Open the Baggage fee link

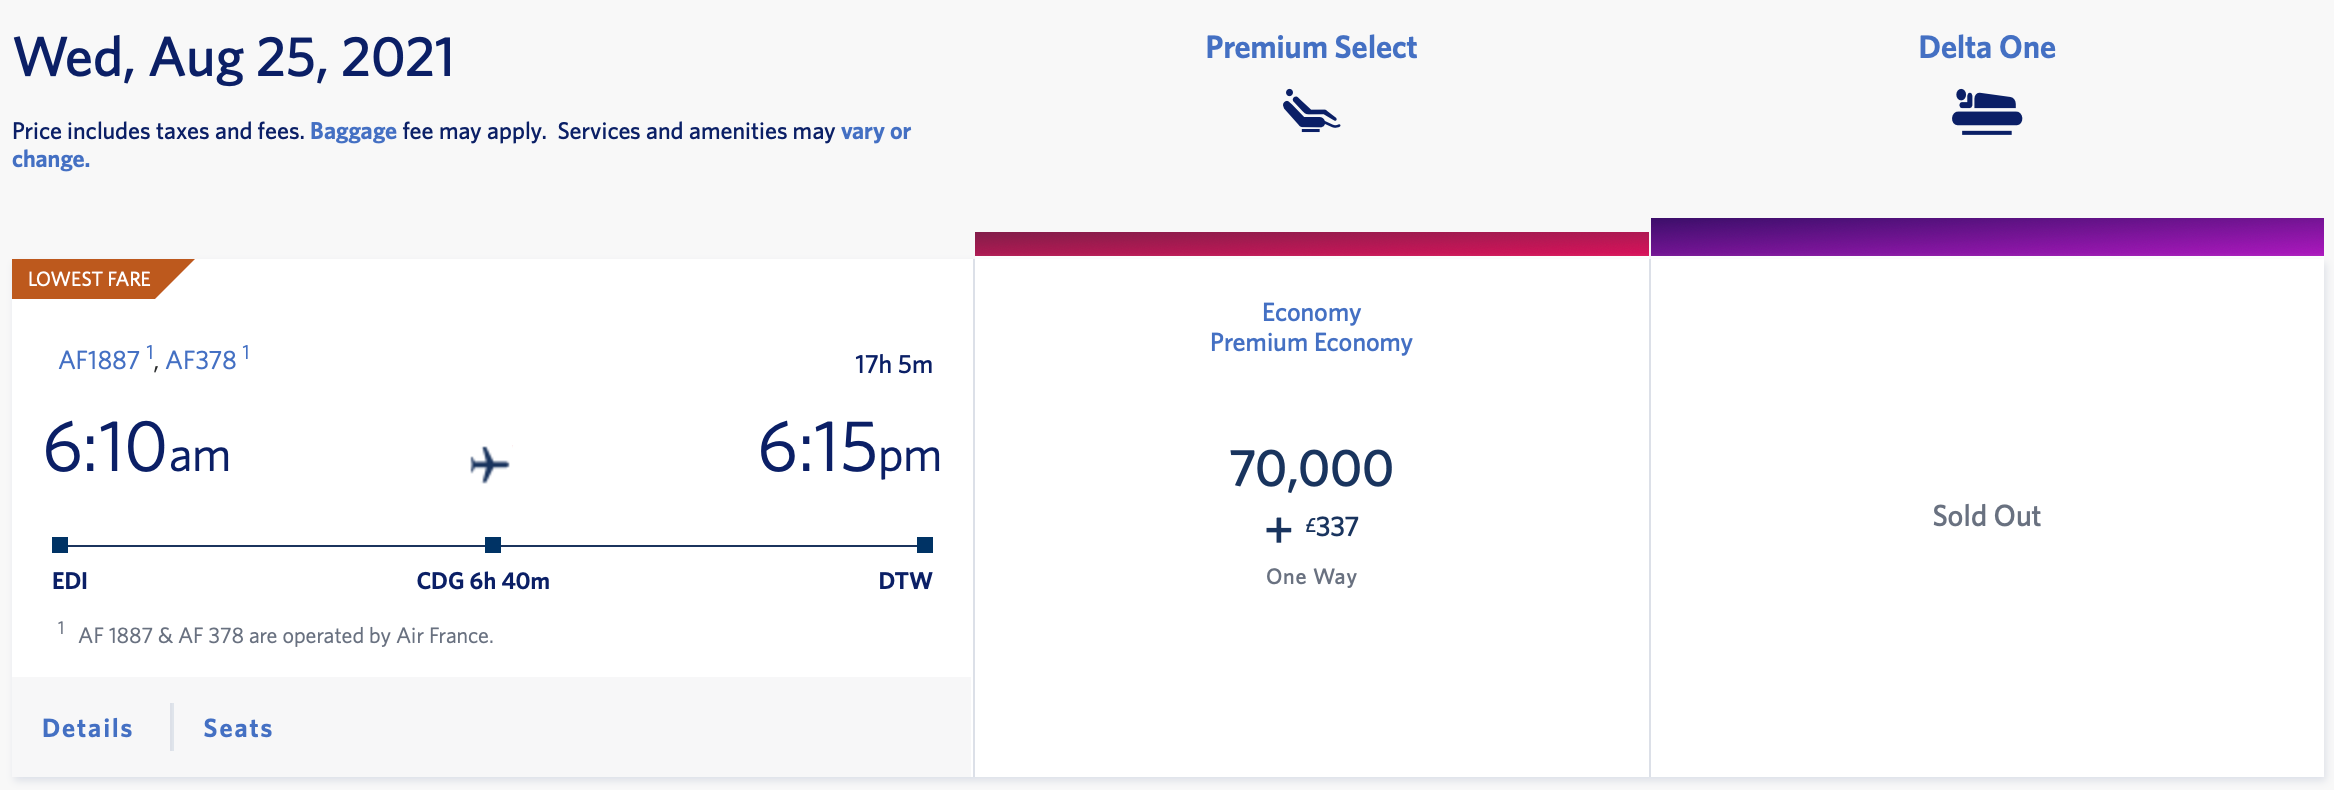click(x=353, y=131)
